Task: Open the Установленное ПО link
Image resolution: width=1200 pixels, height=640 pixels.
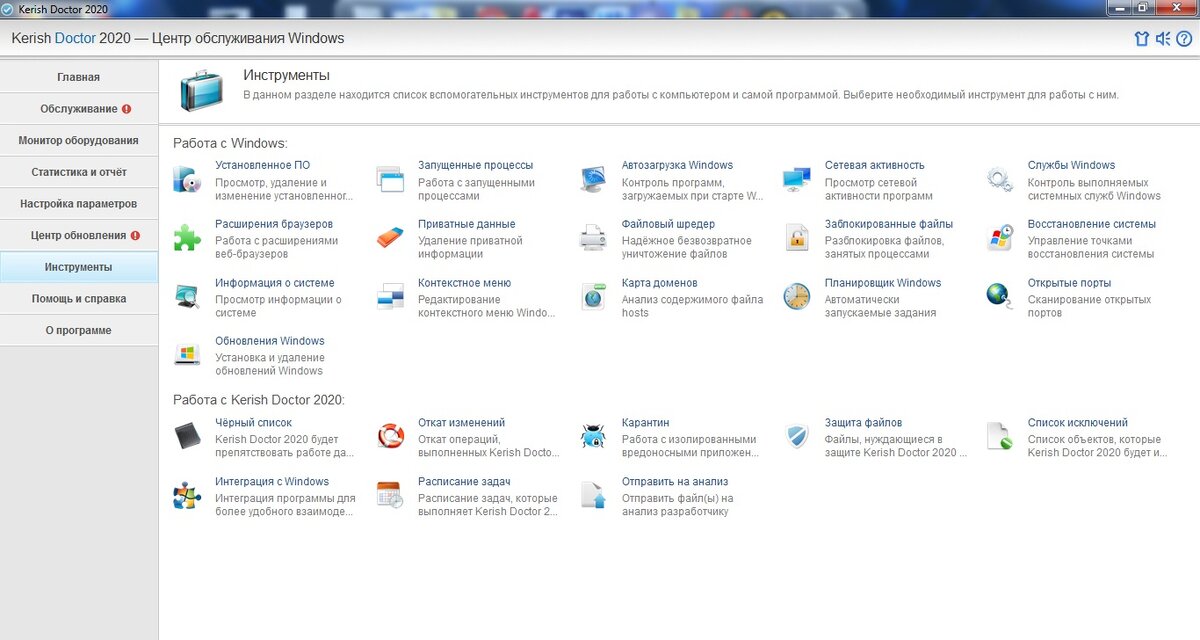Action: coord(262,166)
